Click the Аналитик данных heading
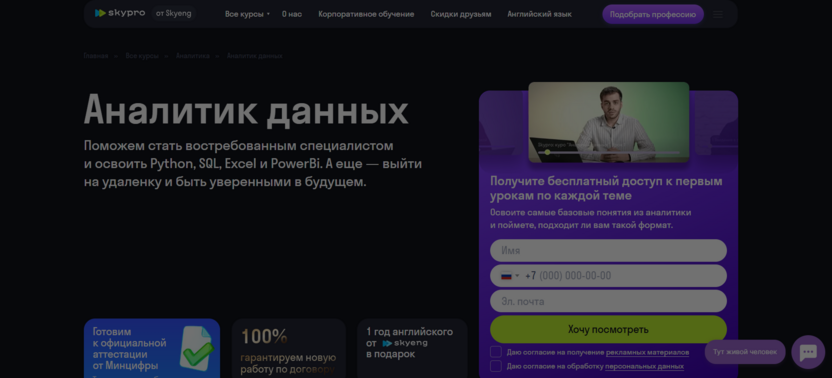 coord(246,110)
